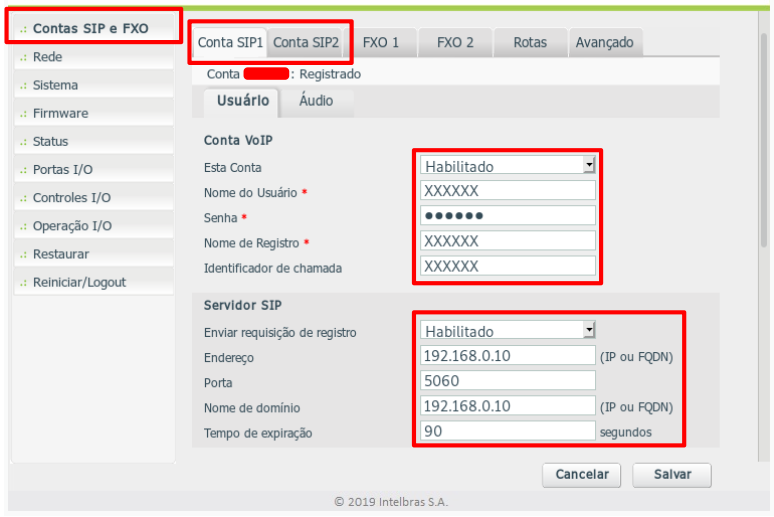The width and height of the screenshot is (774, 517).
Task: Click the Tempo de expiração field
Action: (x=508, y=431)
